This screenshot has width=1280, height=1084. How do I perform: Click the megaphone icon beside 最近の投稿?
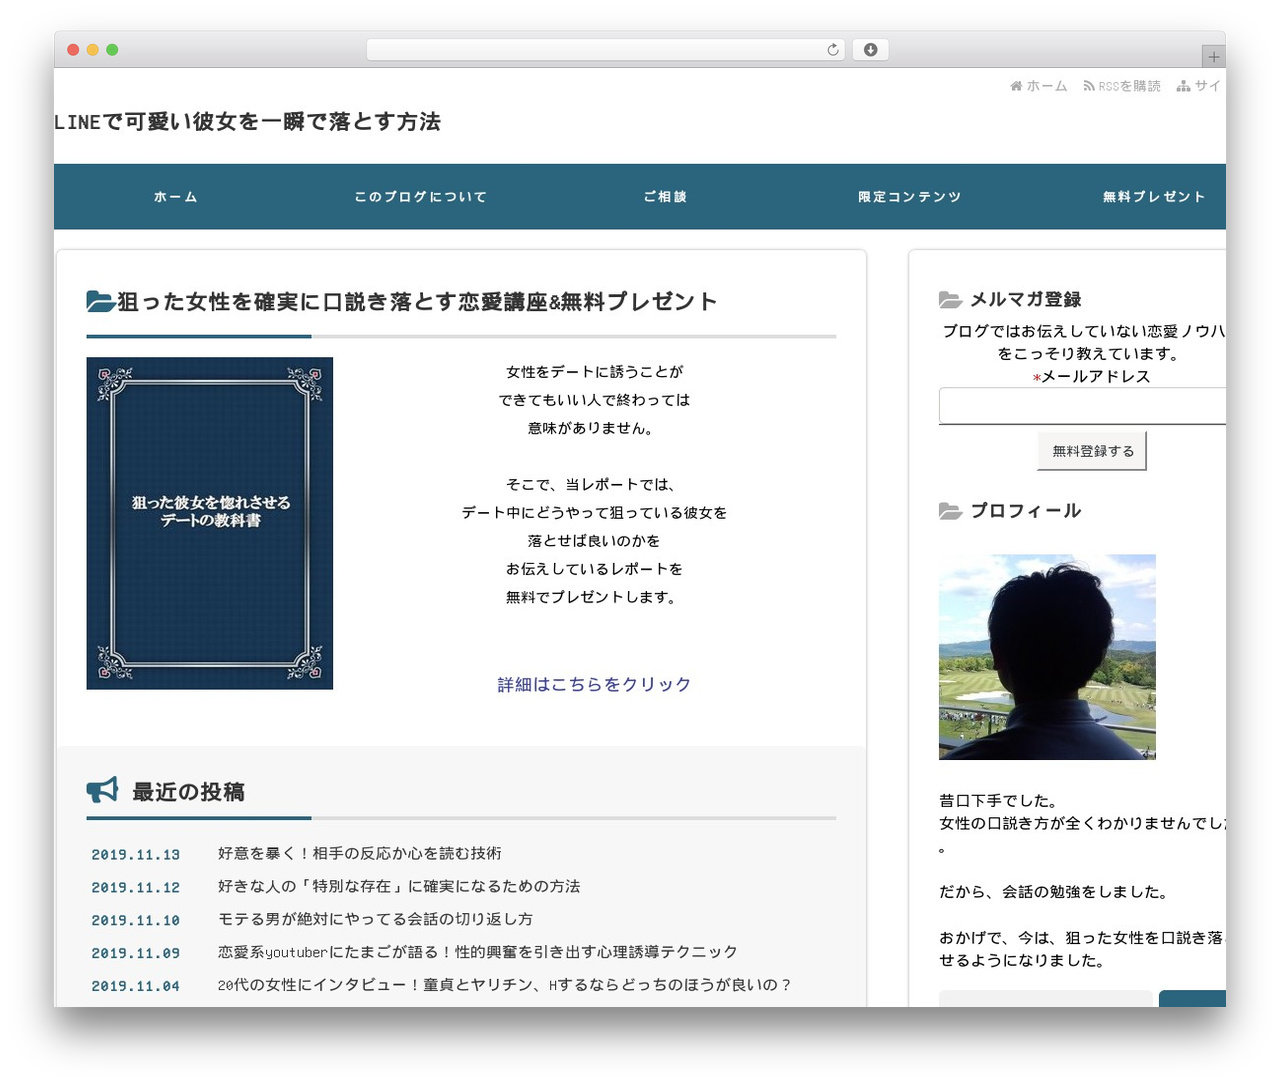tap(102, 790)
